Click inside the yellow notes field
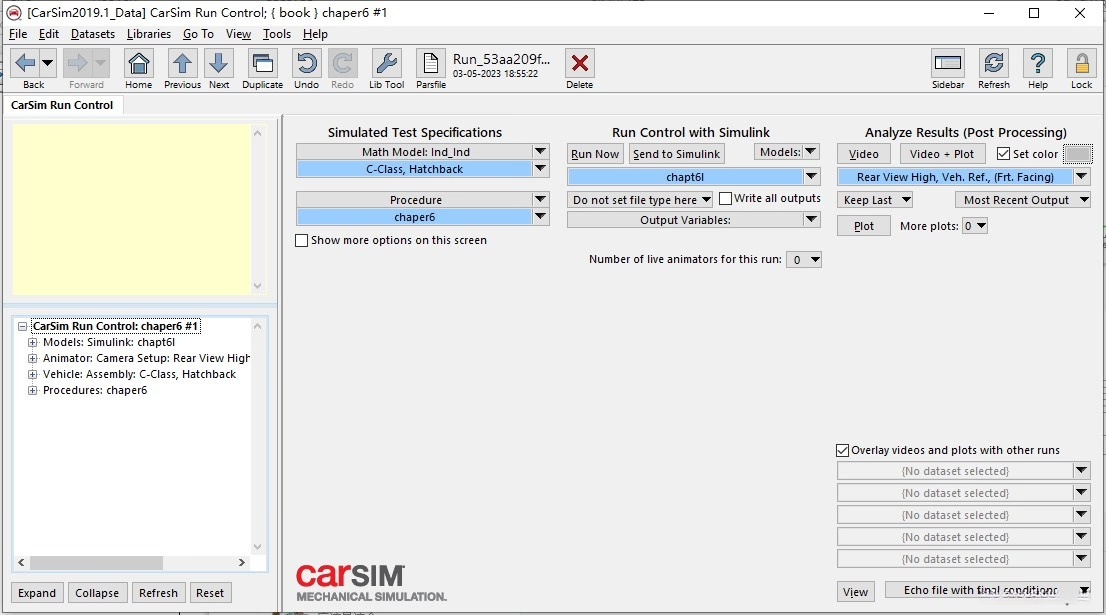The image size is (1106, 615). [x=132, y=209]
